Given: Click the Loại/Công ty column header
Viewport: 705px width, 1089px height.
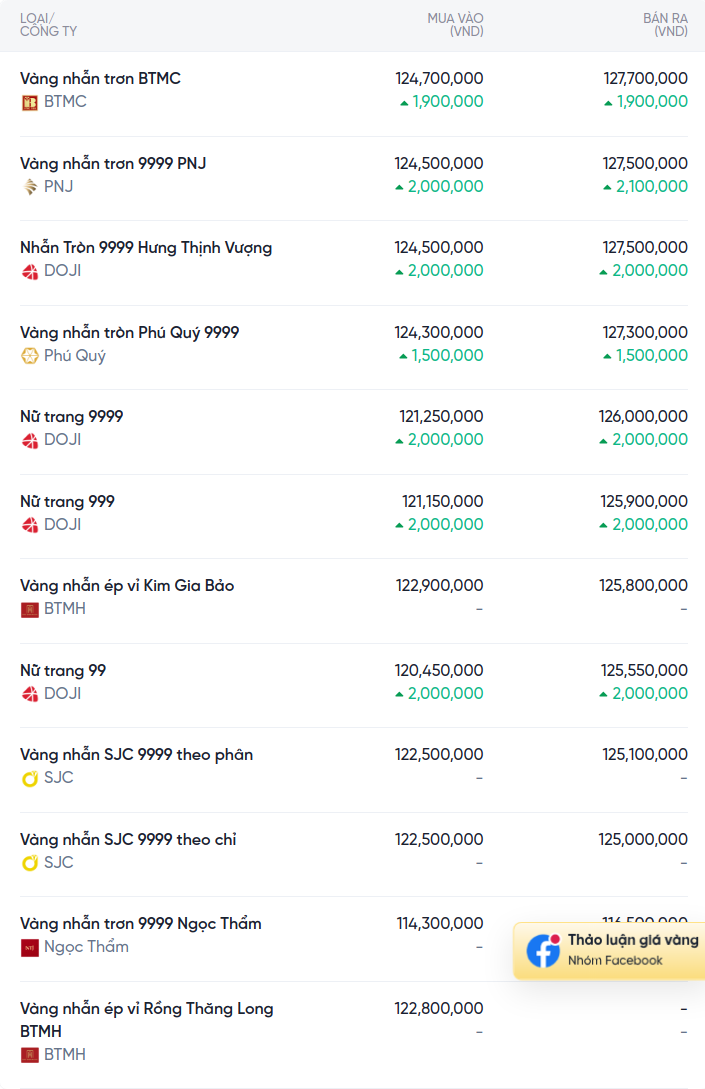Looking at the screenshot, I should point(48,25).
